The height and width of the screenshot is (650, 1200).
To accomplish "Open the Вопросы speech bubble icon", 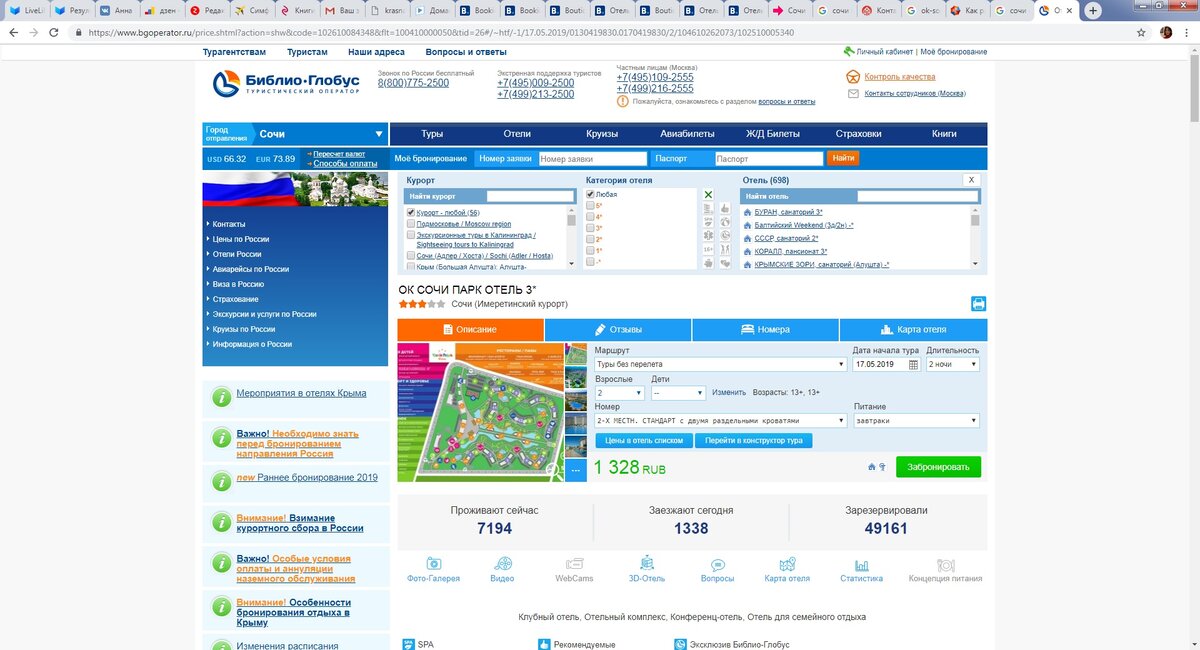I will [x=717, y=565].
